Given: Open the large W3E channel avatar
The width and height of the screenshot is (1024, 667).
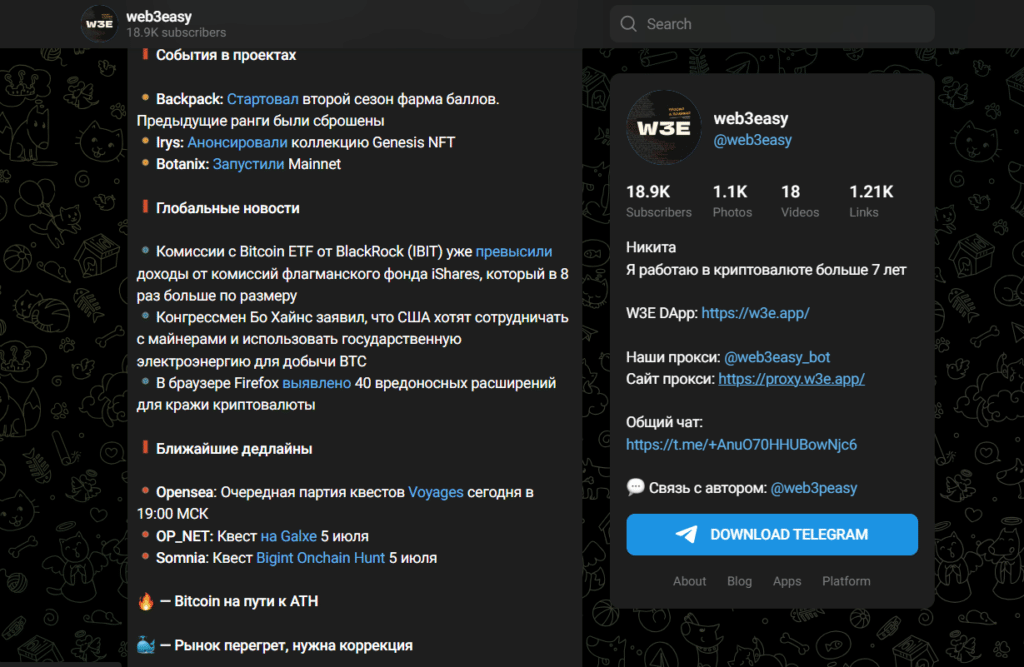Looking at the screenshot, I should click(664, 127).
